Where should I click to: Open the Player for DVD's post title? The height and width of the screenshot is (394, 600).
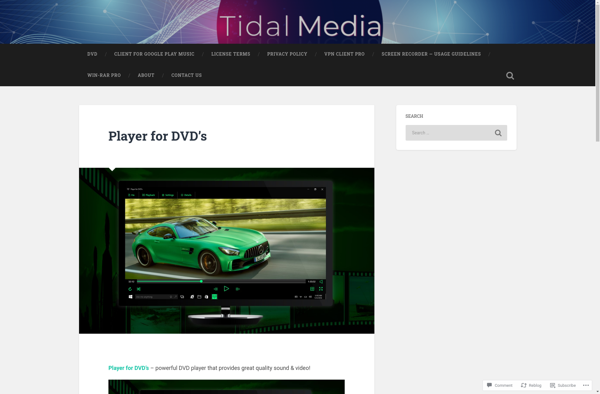coord(157,136)
